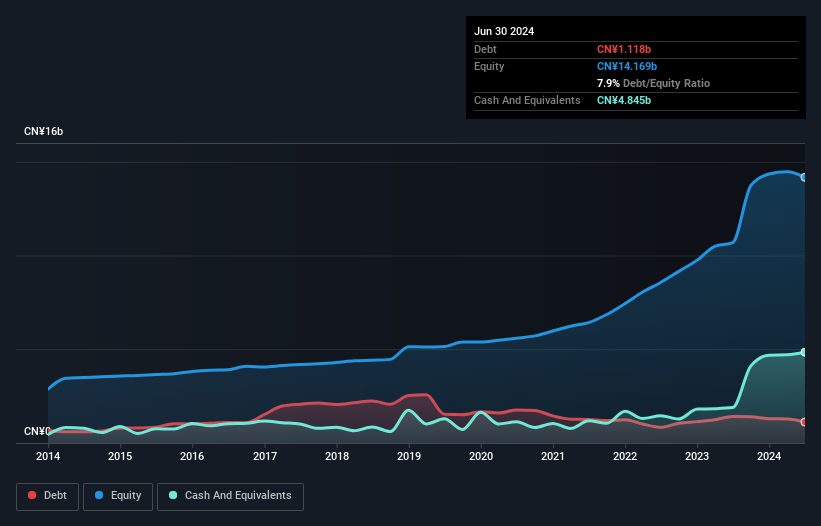
Task: Click the 2017 x-axis label
Action: [x=265, y=456]
